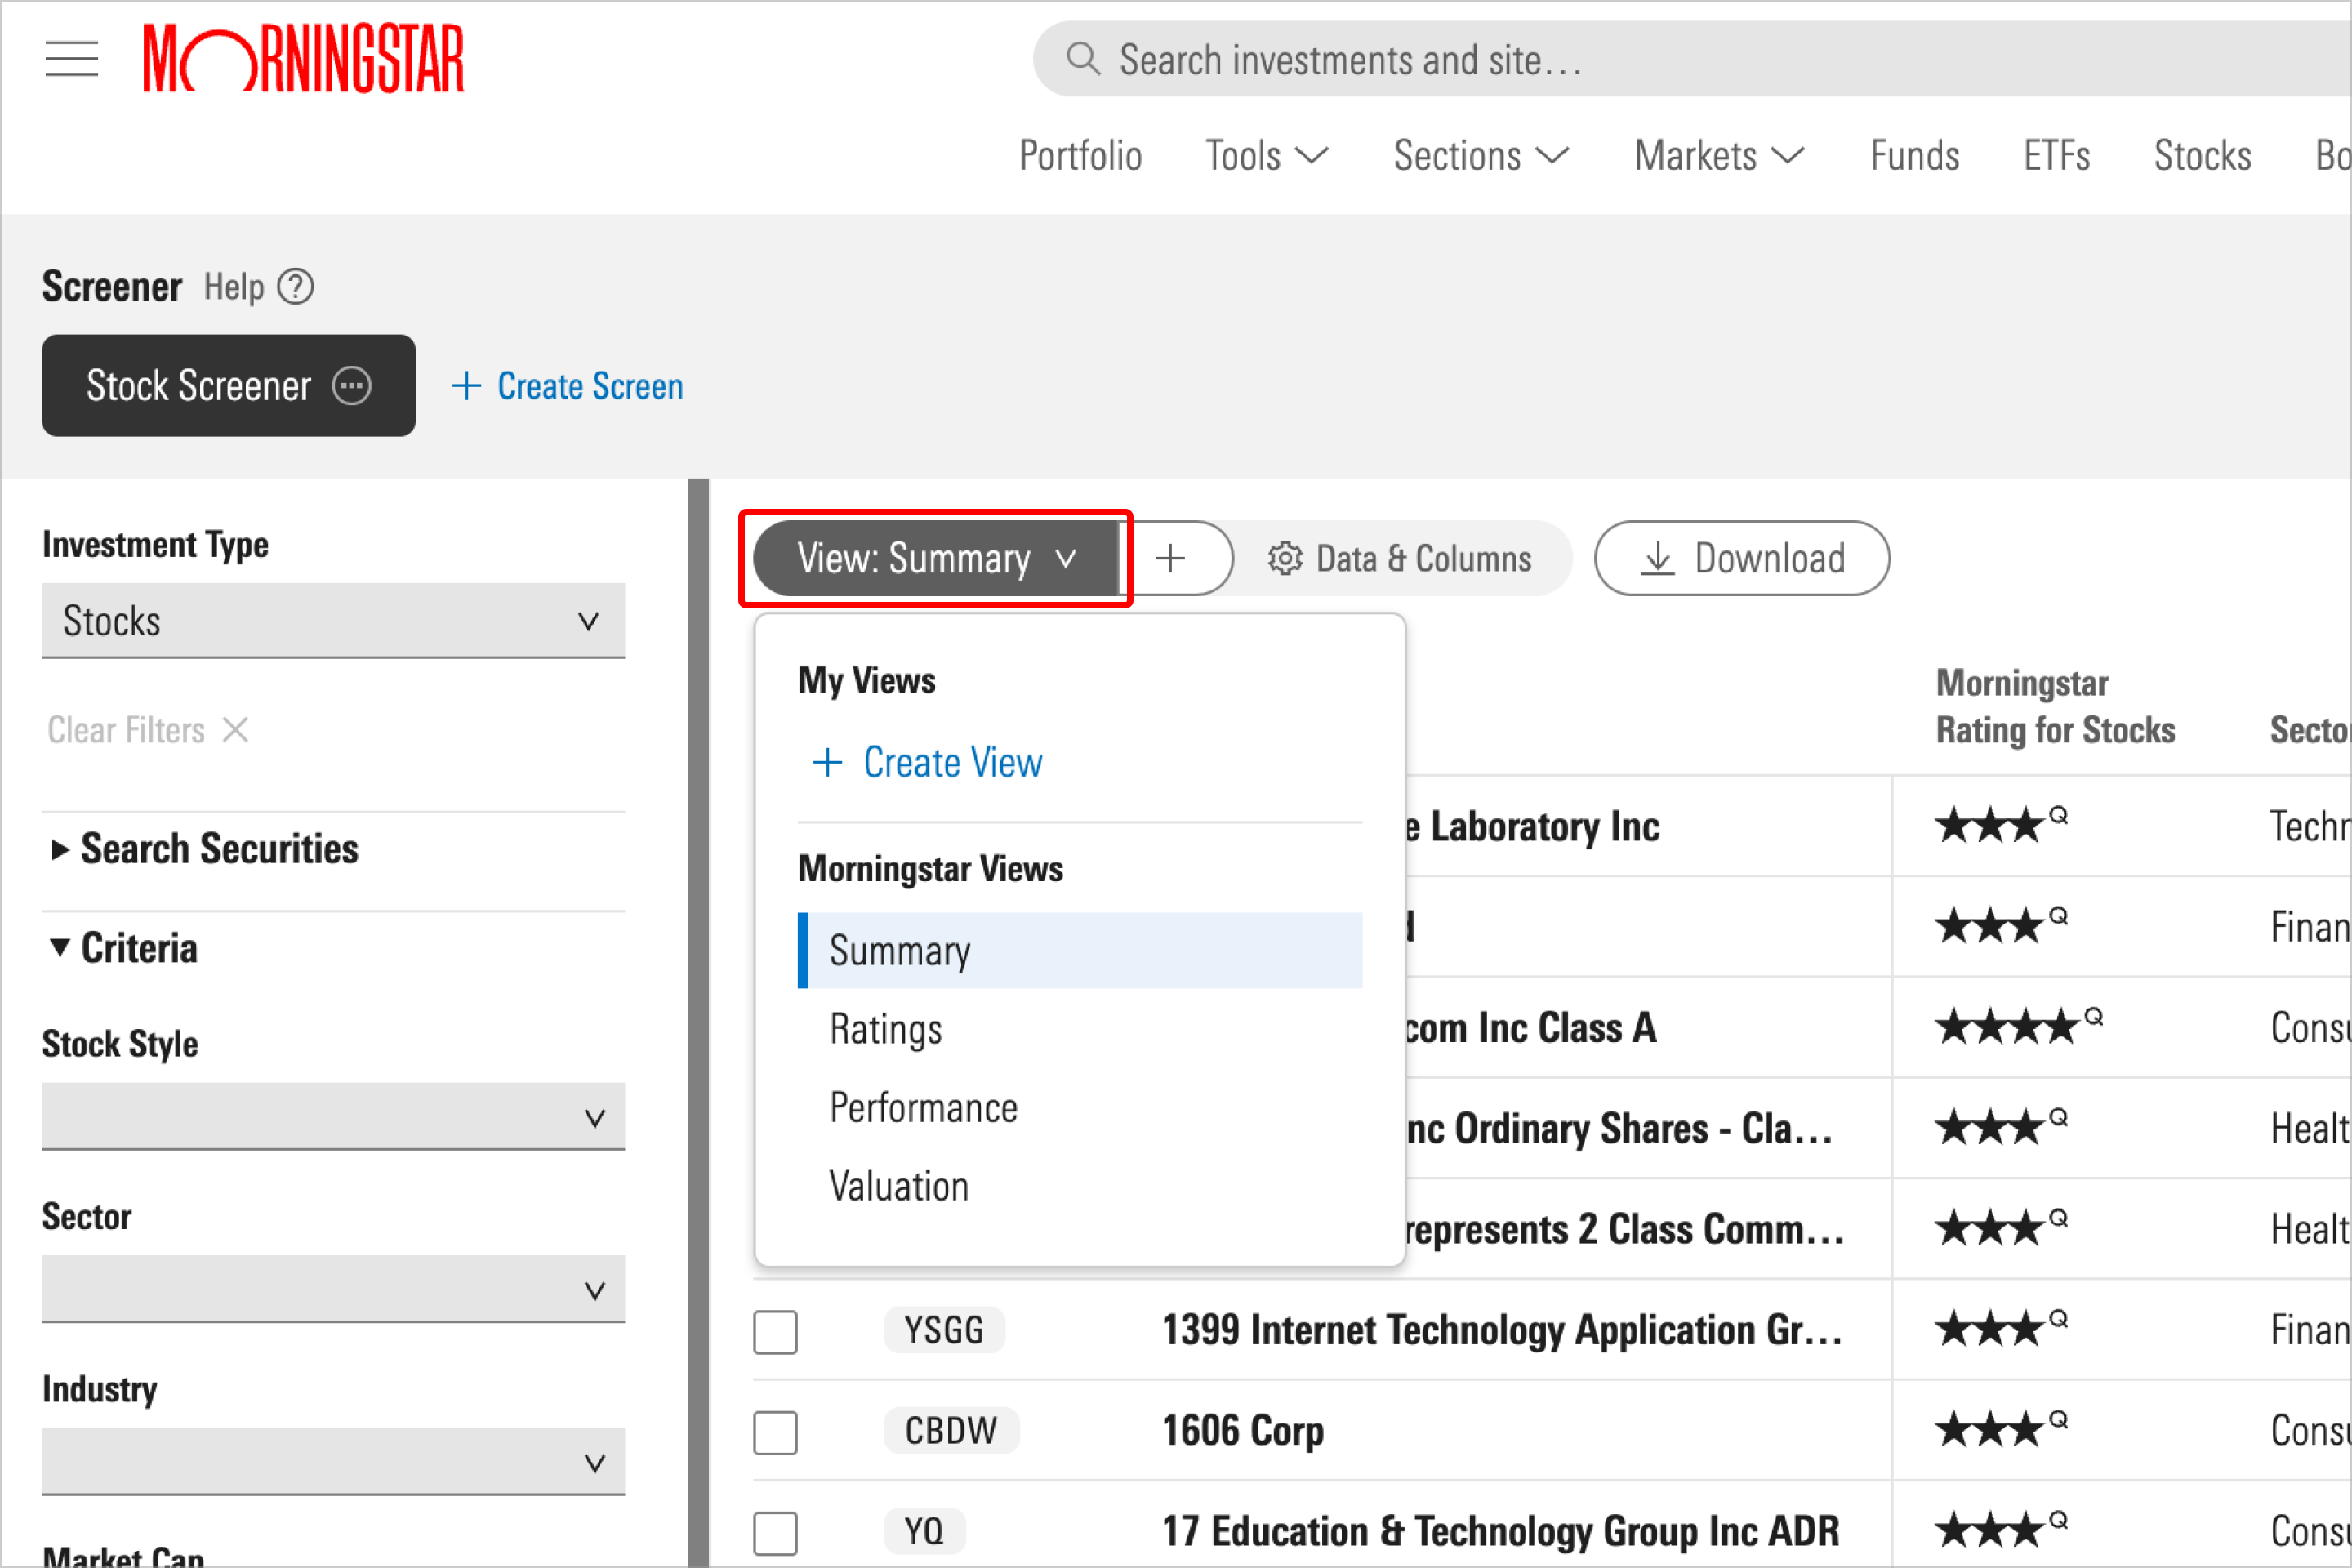This screenshot has height=1568, width=2352.
Task: Open the Investment Type Stocks dropdown
Action: 333,621
